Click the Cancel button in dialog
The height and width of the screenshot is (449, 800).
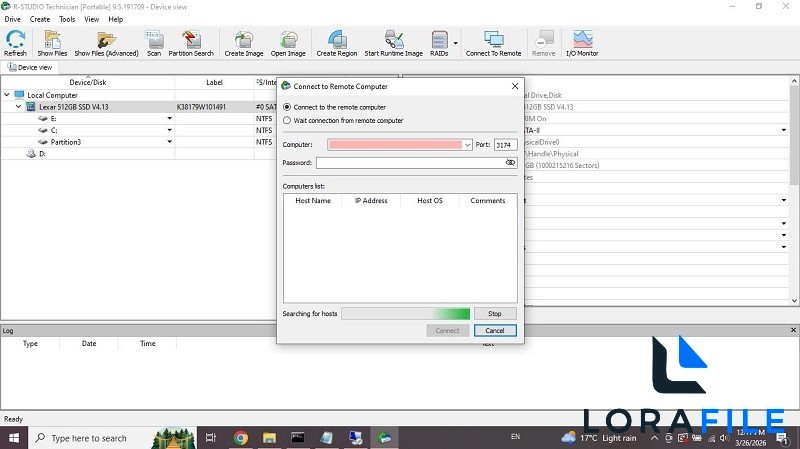coord(495,331)
